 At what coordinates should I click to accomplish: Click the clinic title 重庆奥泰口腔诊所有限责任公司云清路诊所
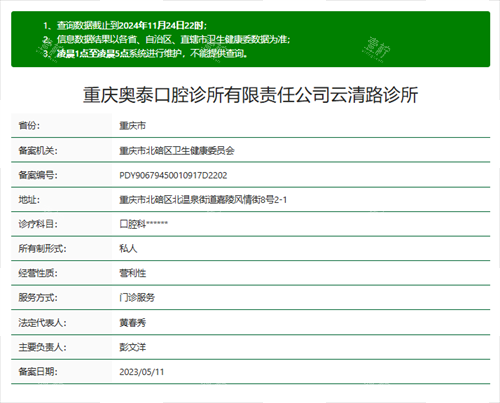250,95
